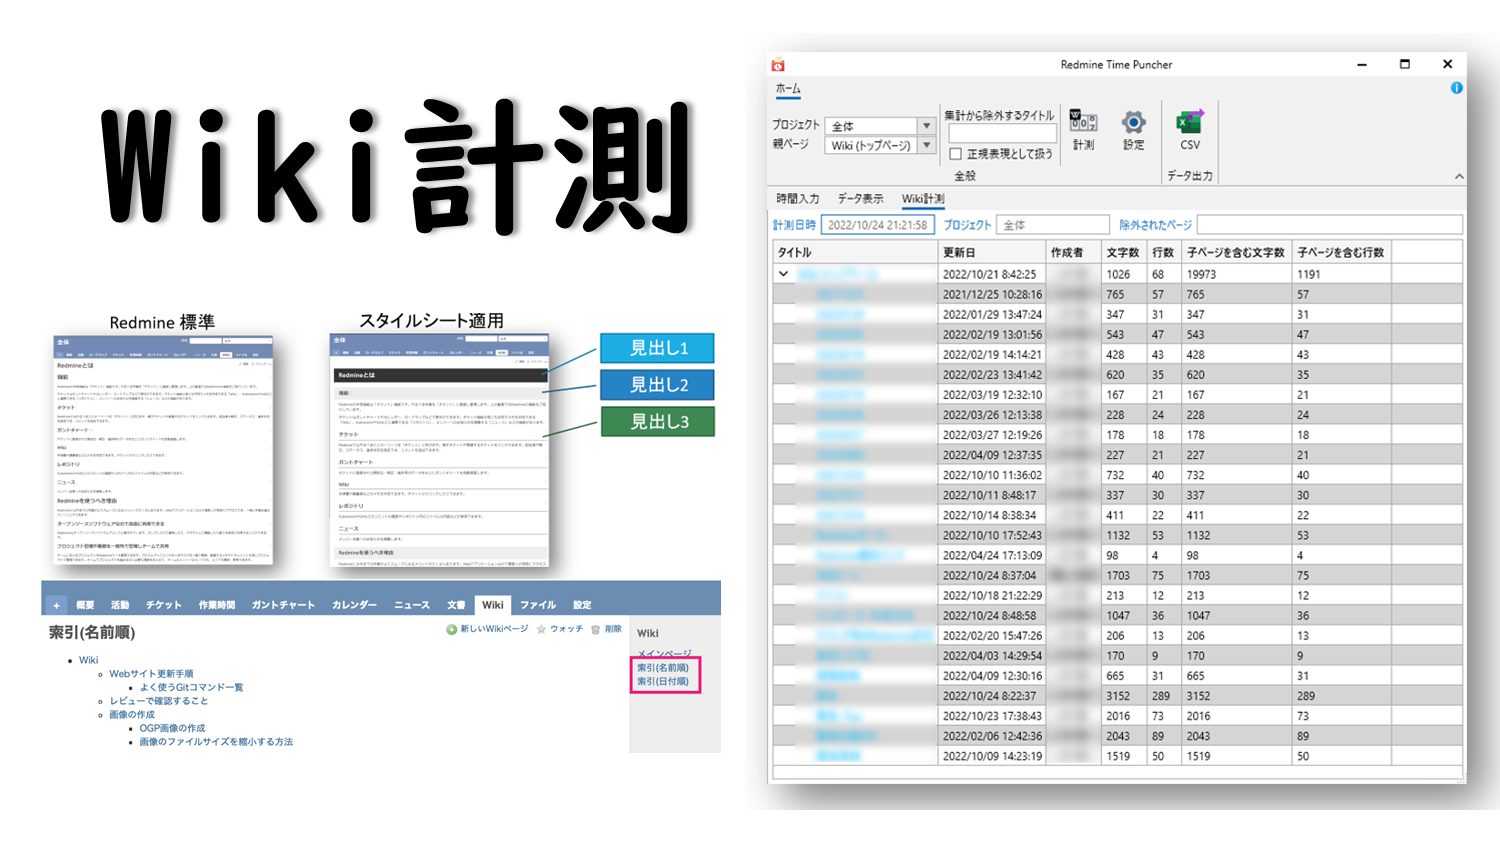Open the よく使うGitコマンド一覧 link
The height and width of the screenshot is (844, 1500).
pyautogui.click(x=191, y=688)
